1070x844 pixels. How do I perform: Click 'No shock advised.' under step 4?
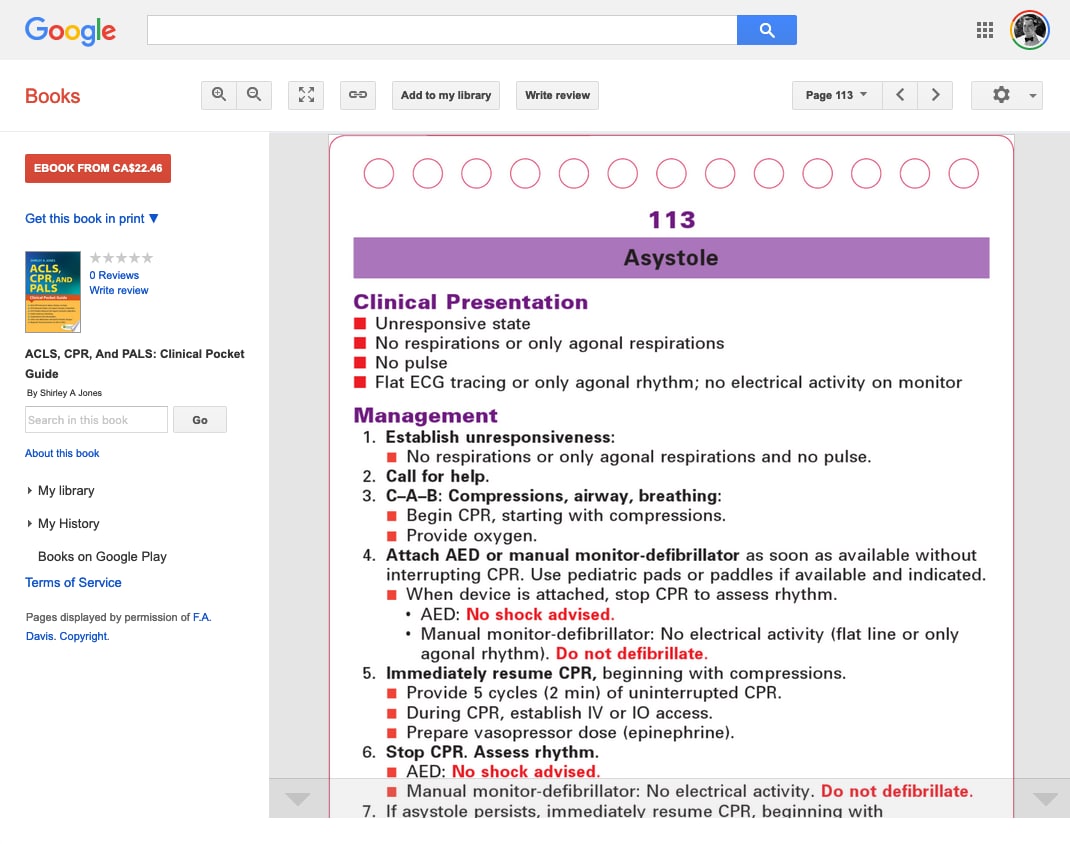tap(540, 614)
